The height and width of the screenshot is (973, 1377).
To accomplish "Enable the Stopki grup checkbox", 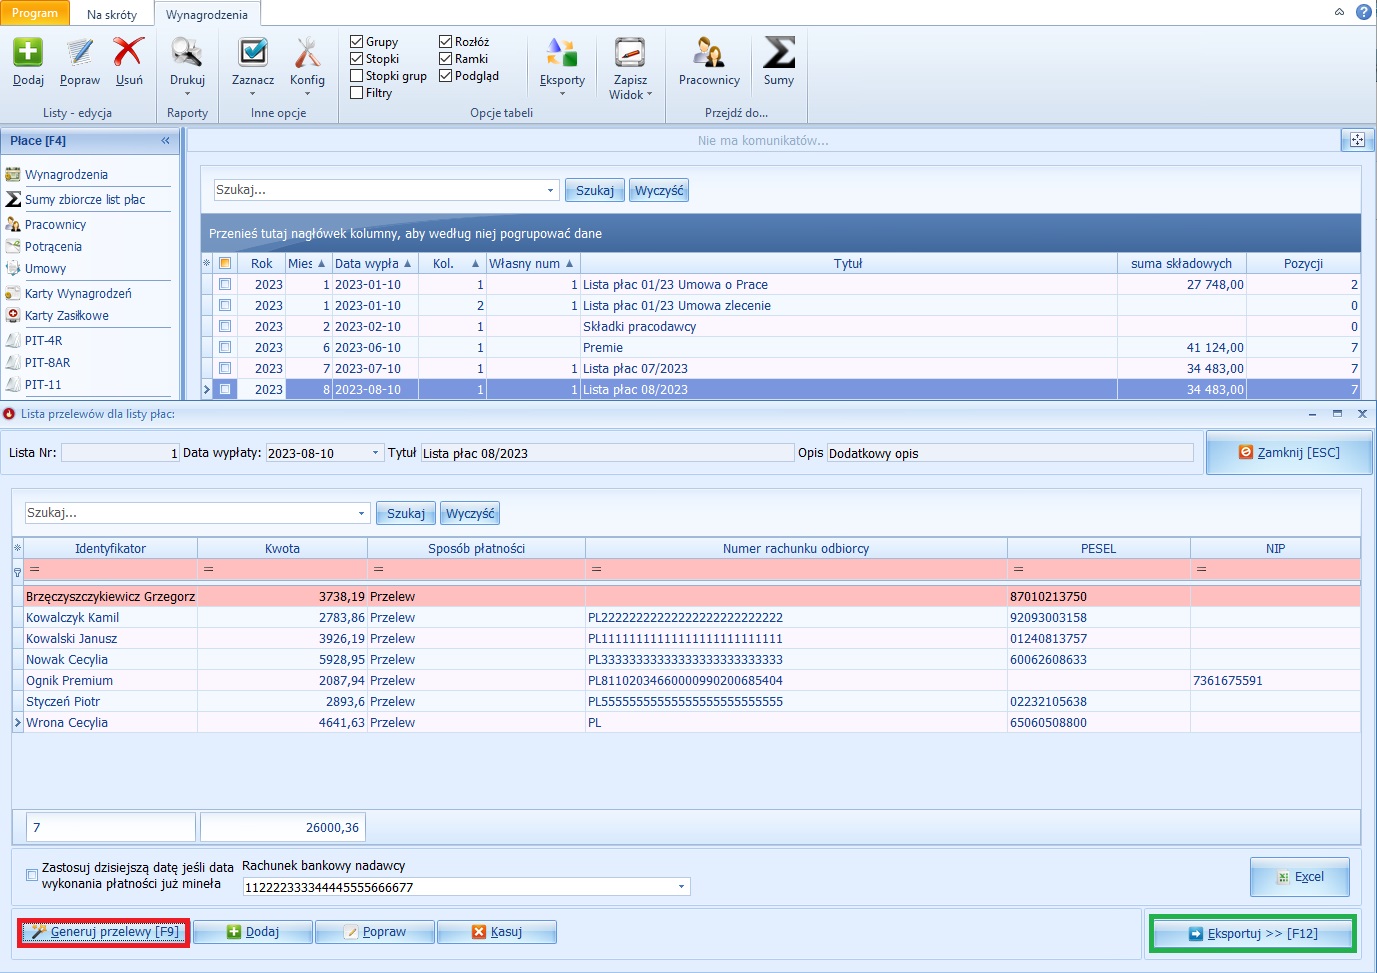I will [356, 76].
